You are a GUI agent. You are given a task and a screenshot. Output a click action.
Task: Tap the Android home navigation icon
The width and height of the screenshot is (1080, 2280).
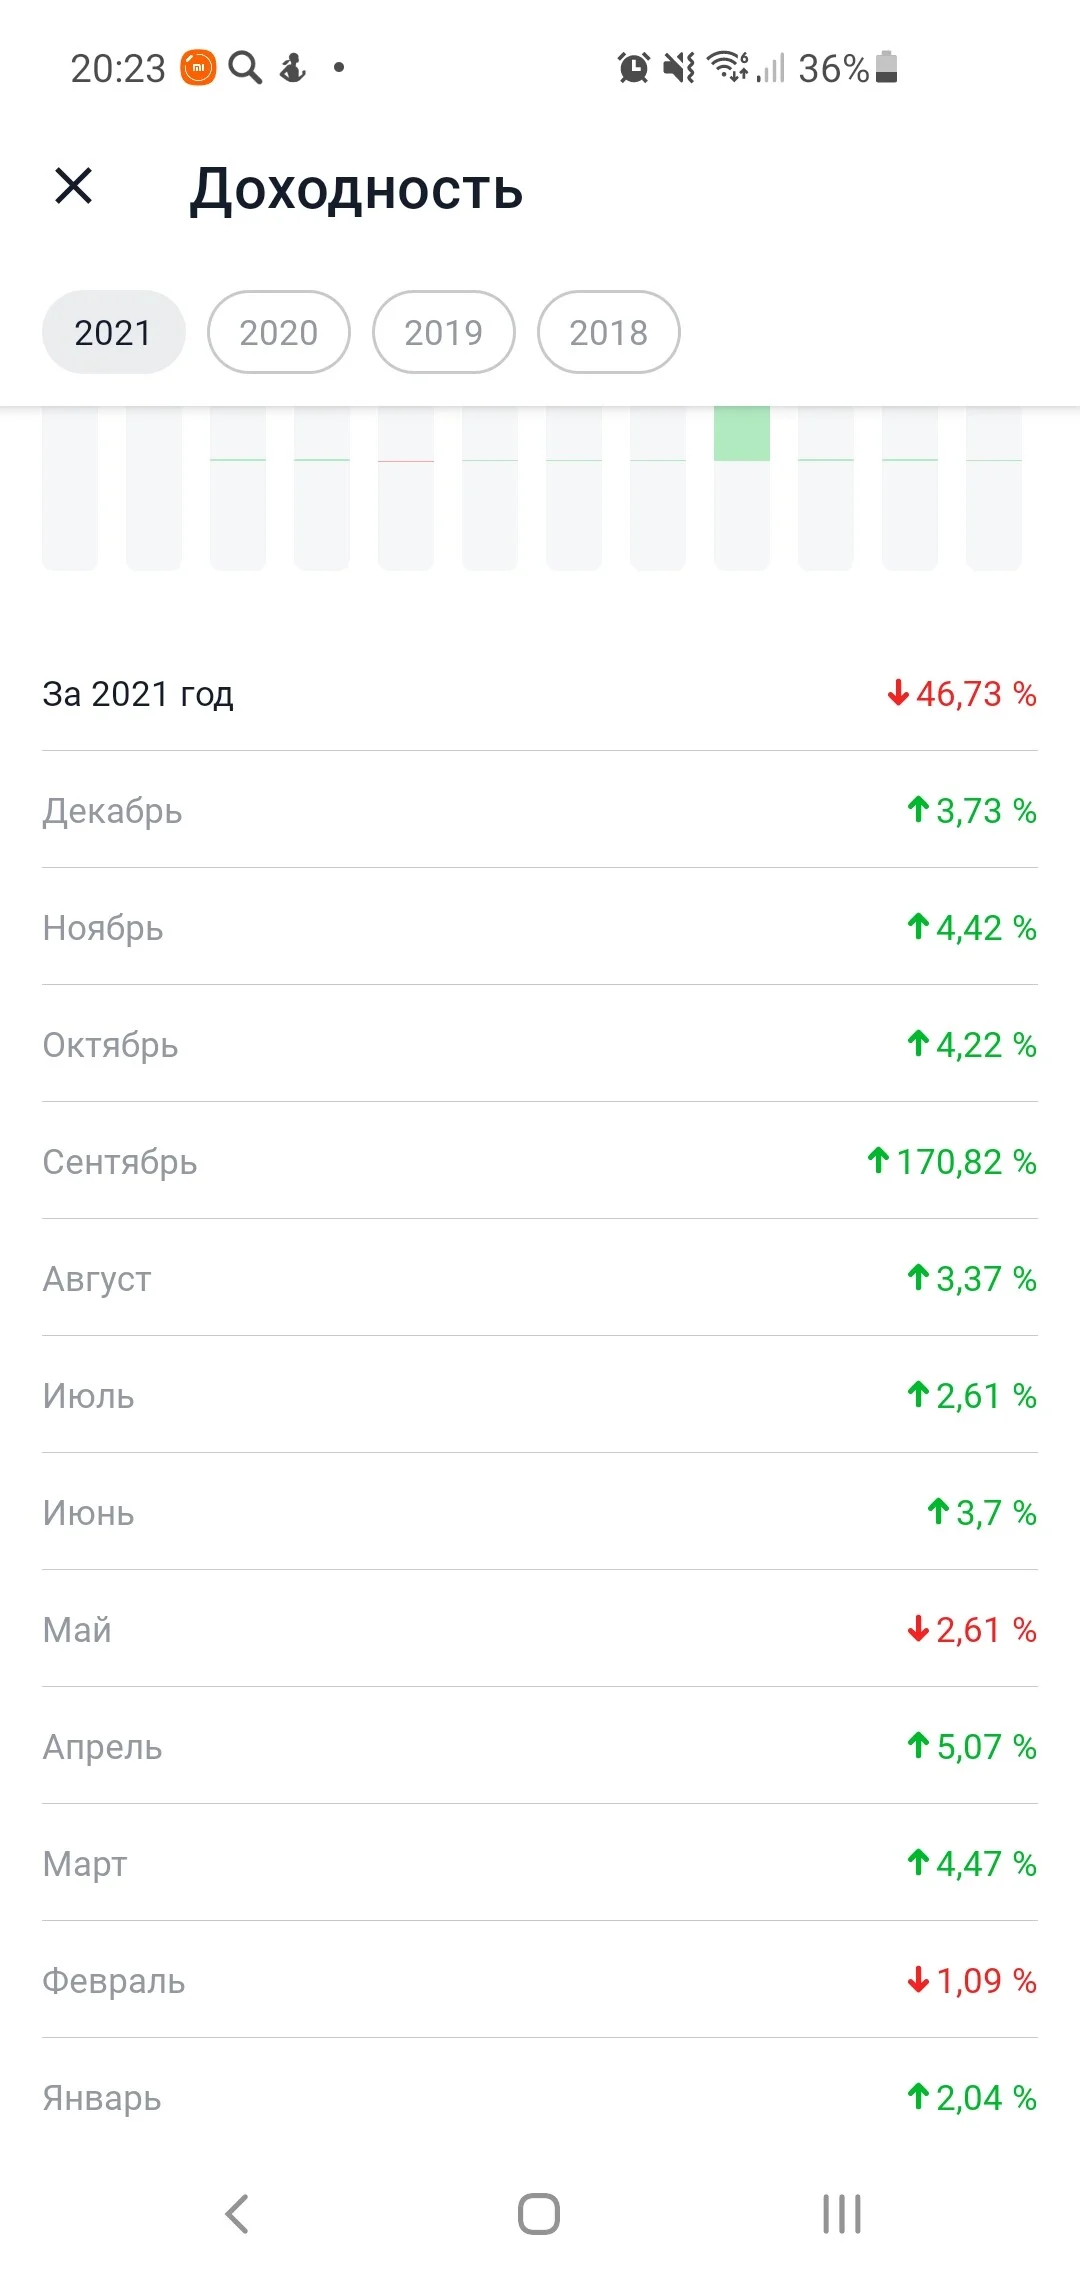[539, 2213]
